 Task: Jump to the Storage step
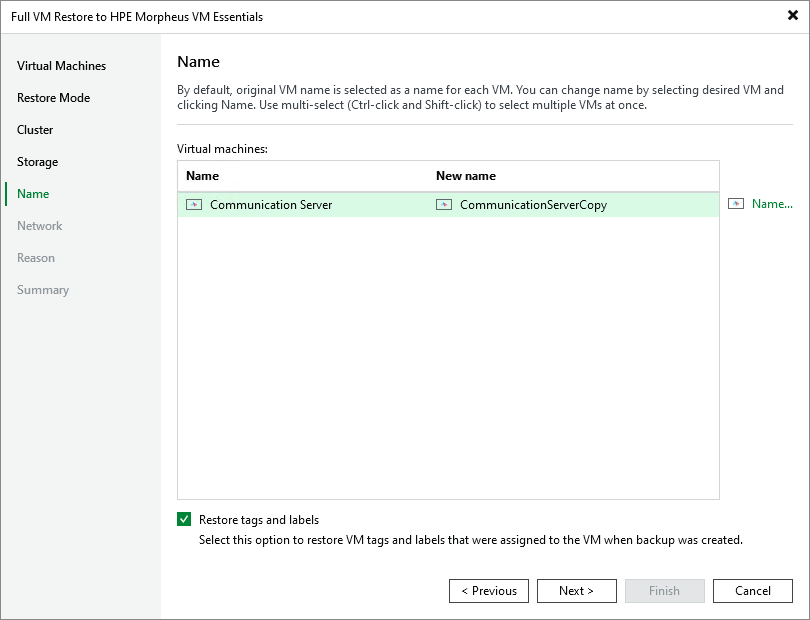(x=37, y=161)
